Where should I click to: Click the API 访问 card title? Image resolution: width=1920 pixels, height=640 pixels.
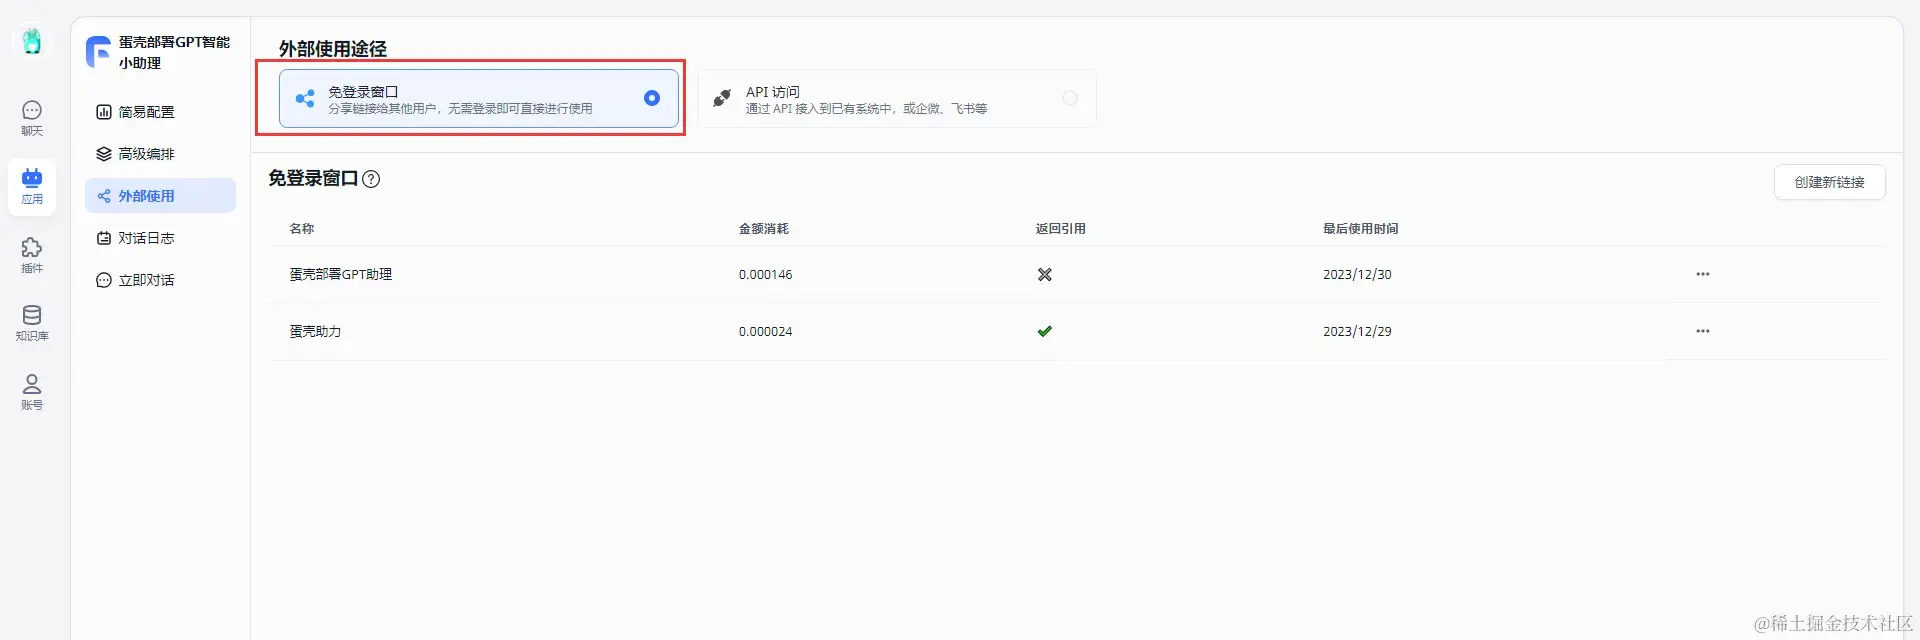coord(773,91)
